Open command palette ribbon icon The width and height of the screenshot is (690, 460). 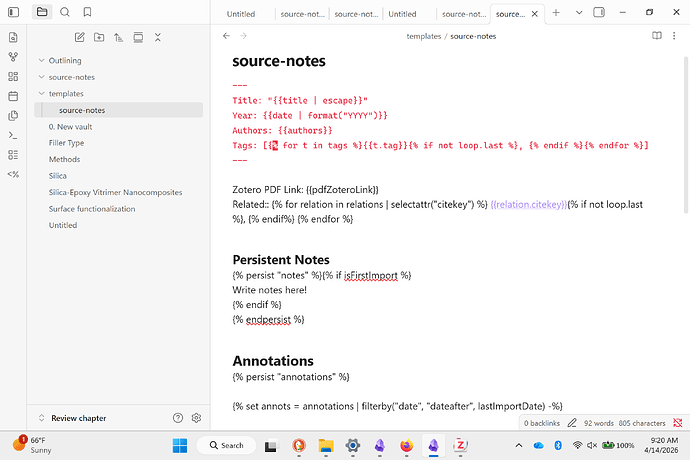[13, 135]
